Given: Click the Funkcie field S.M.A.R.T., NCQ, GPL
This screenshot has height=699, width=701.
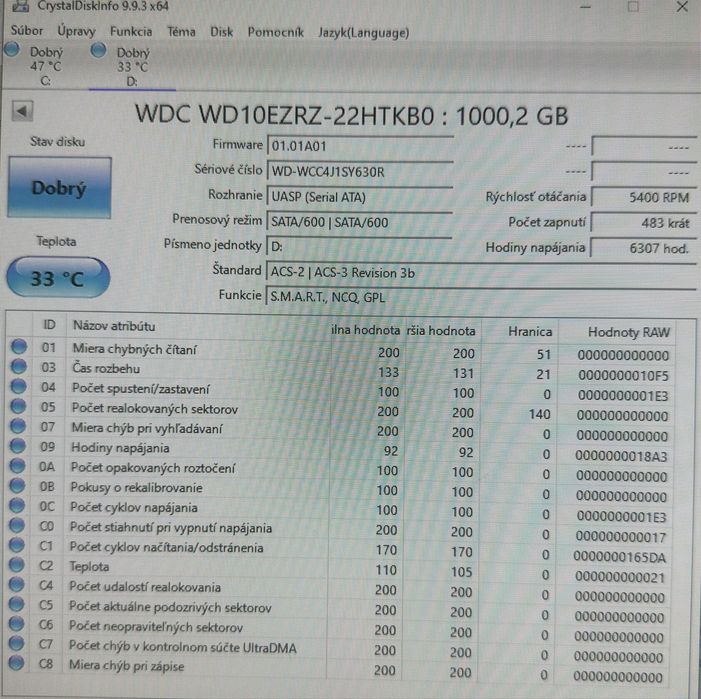Looking at the screenshot, I should tap(481, 297).
